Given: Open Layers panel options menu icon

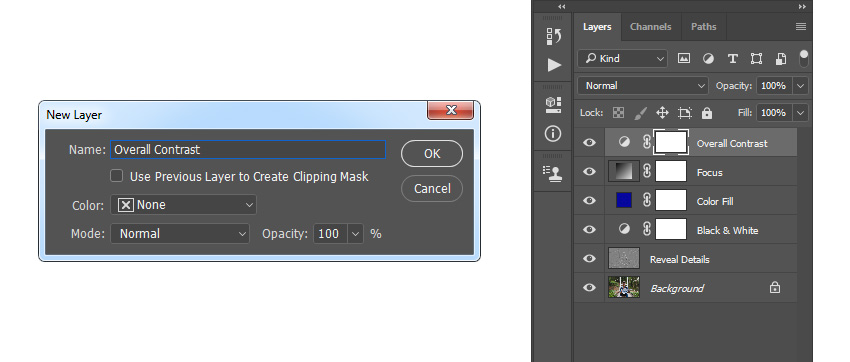Looking at the screenshot, I should tap(801, 27).
